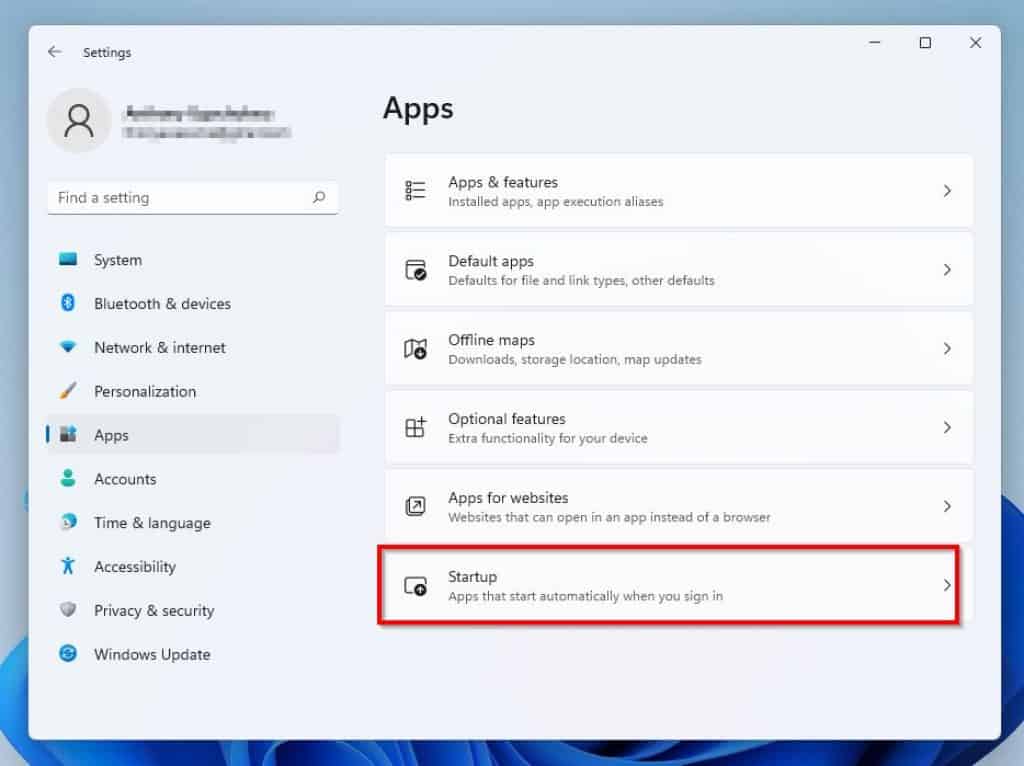Expand Apps for websites chevron
This screenshot has width=1024, height=766.
[x=947, y=506]
